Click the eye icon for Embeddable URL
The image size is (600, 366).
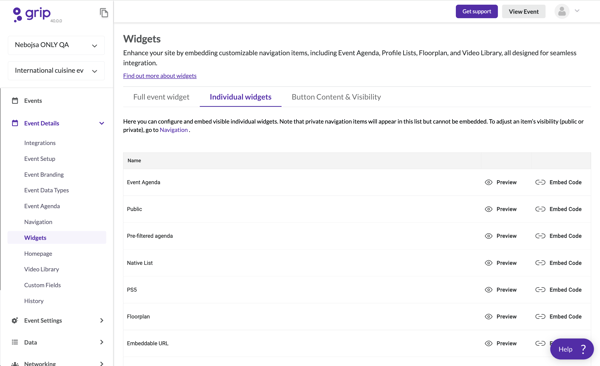click(x=488, y=343)
